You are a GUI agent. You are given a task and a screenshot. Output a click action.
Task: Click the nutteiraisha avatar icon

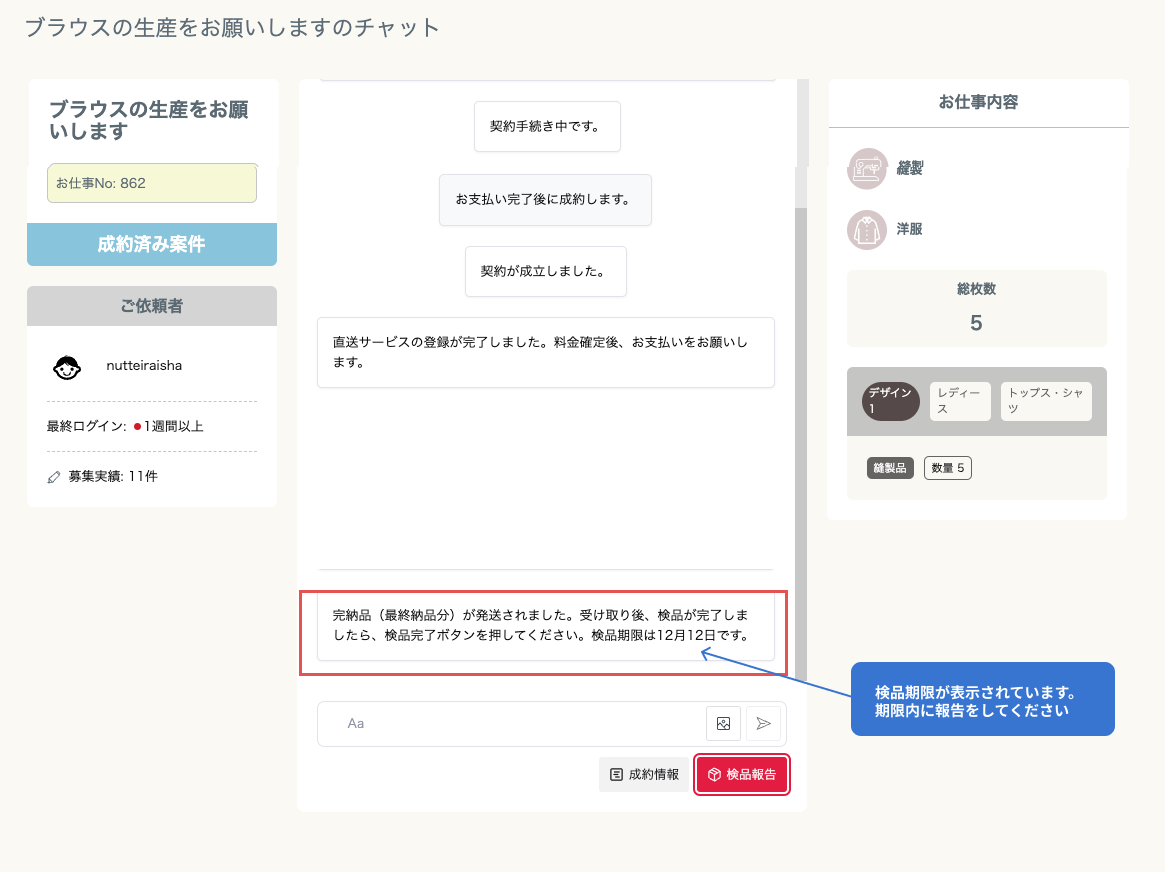coord(67,366)
